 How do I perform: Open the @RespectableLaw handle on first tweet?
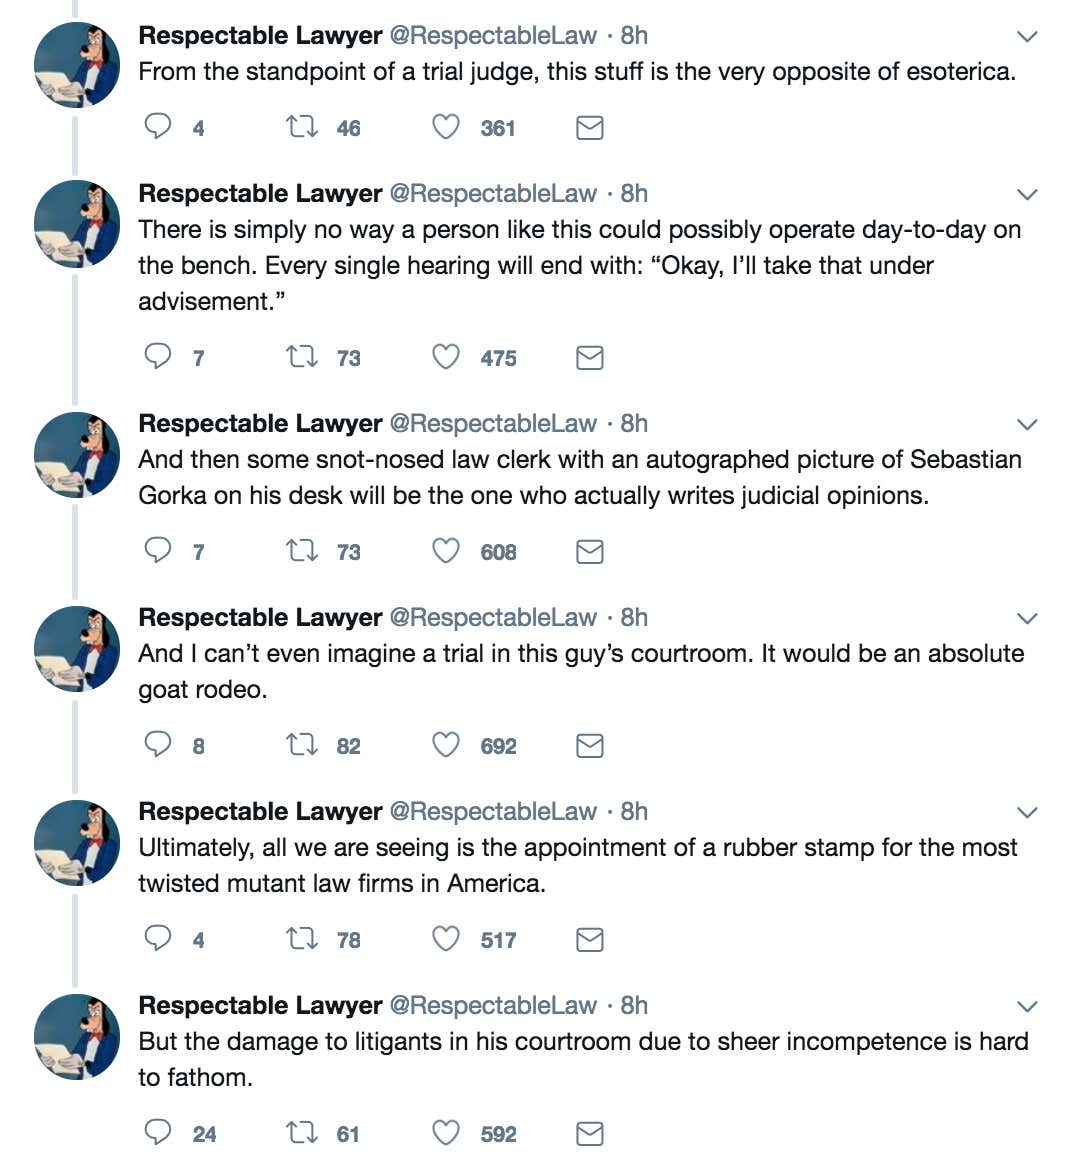pos(493,35)
